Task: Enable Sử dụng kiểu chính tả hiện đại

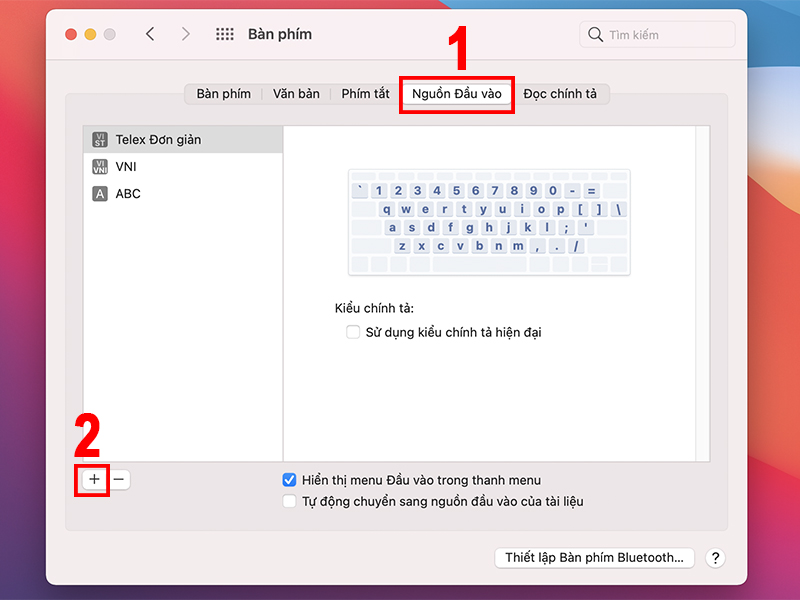Action: (x=353, y=332)
